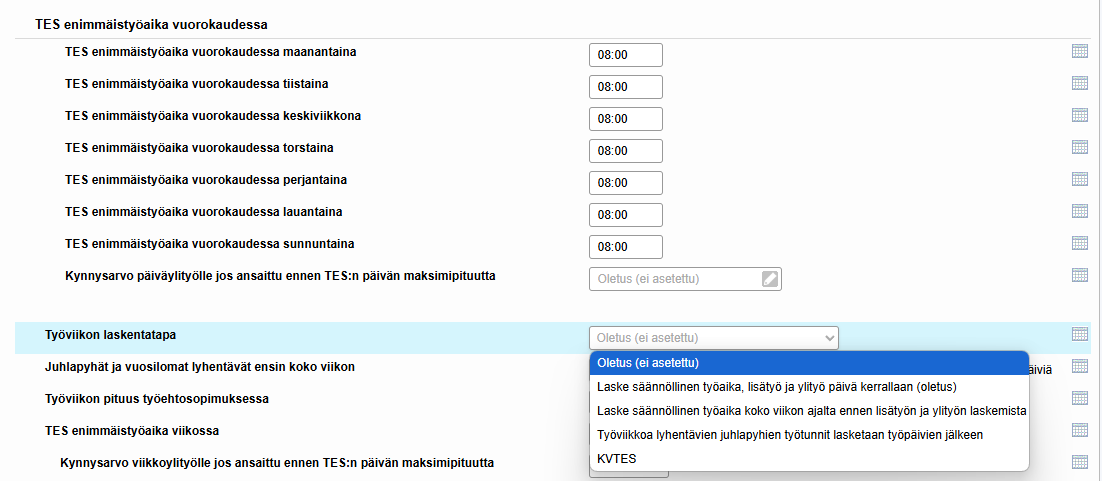Select option calculating koko viikon ajalta
This screenshot has height=481, width=1102.
[x=809, y=411]
